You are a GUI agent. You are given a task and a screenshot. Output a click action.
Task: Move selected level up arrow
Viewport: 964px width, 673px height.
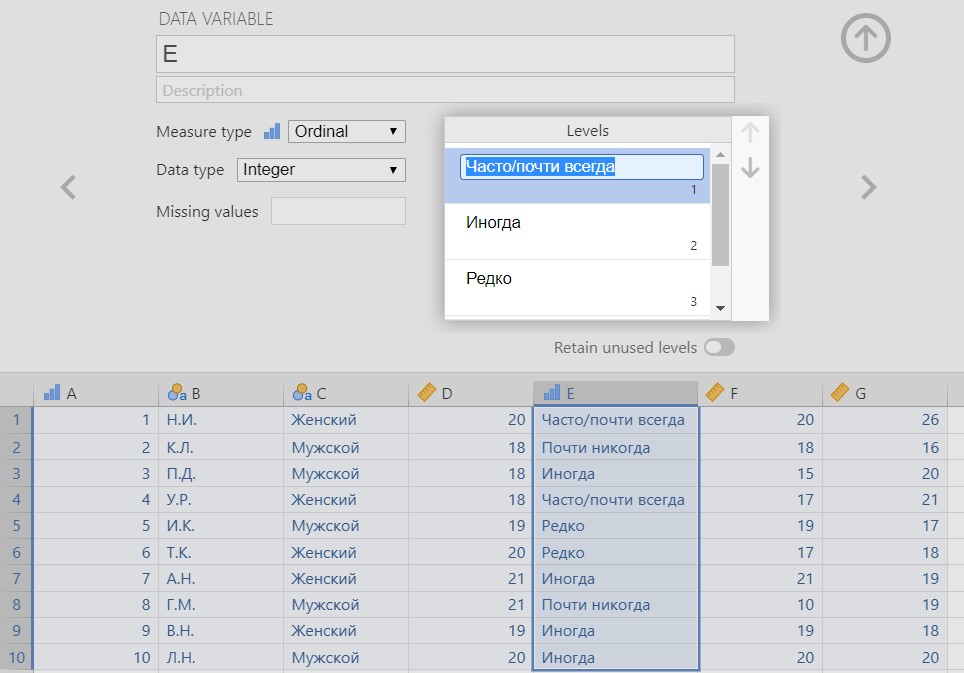coord(750,132)
